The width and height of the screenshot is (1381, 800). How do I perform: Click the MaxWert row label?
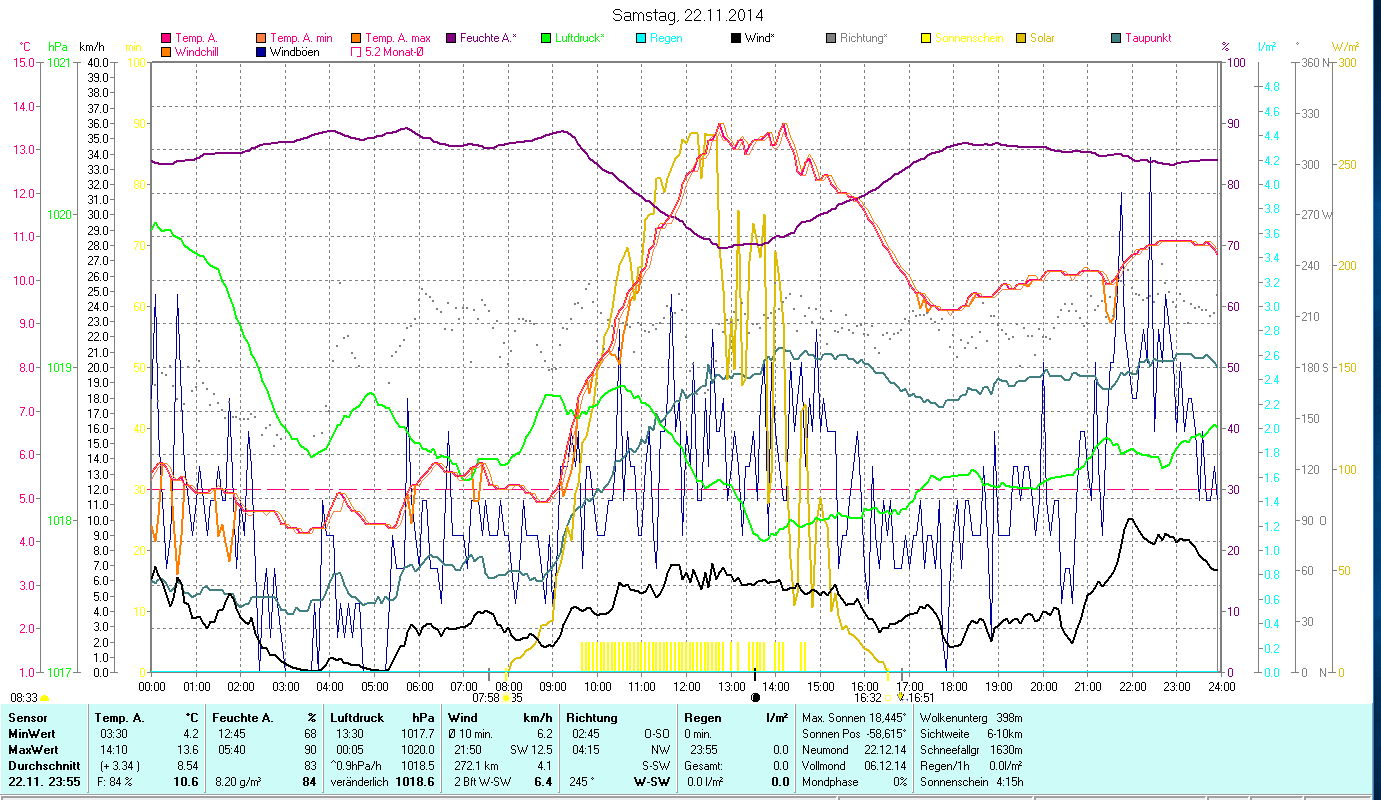click(33, 749)
